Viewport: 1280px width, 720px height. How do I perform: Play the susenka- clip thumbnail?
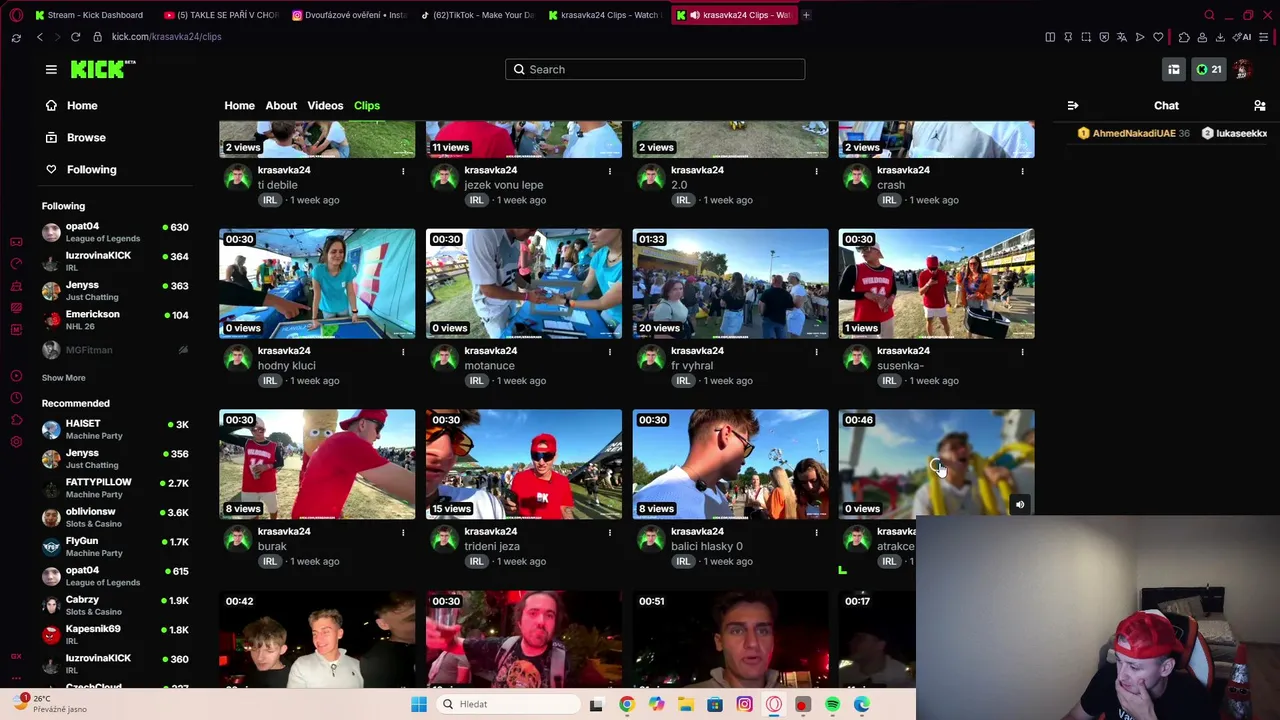pos(937,284)
